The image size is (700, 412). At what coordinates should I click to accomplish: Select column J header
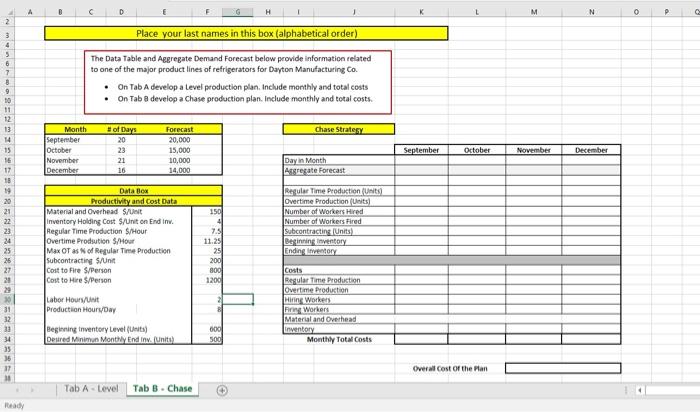coord(354,12)
